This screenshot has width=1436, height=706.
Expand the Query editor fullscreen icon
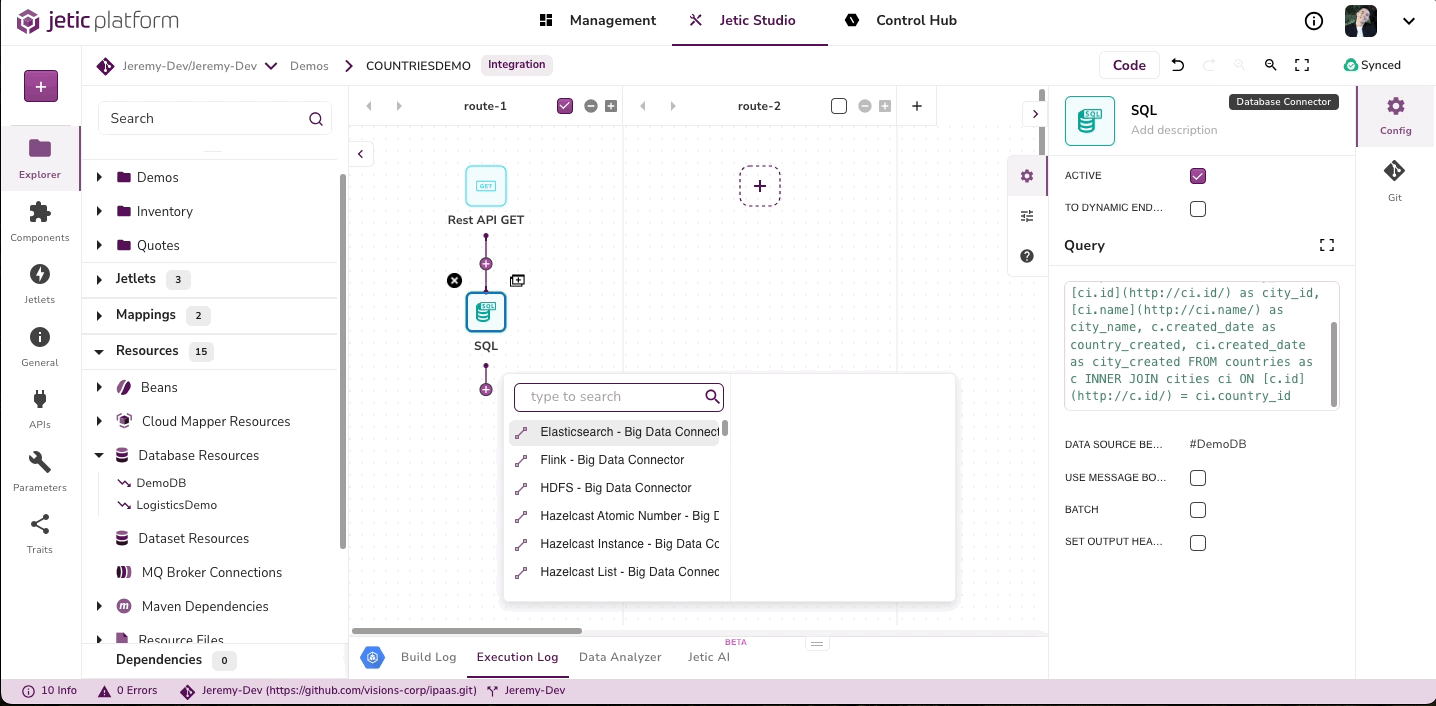[x=1327, y=245]
